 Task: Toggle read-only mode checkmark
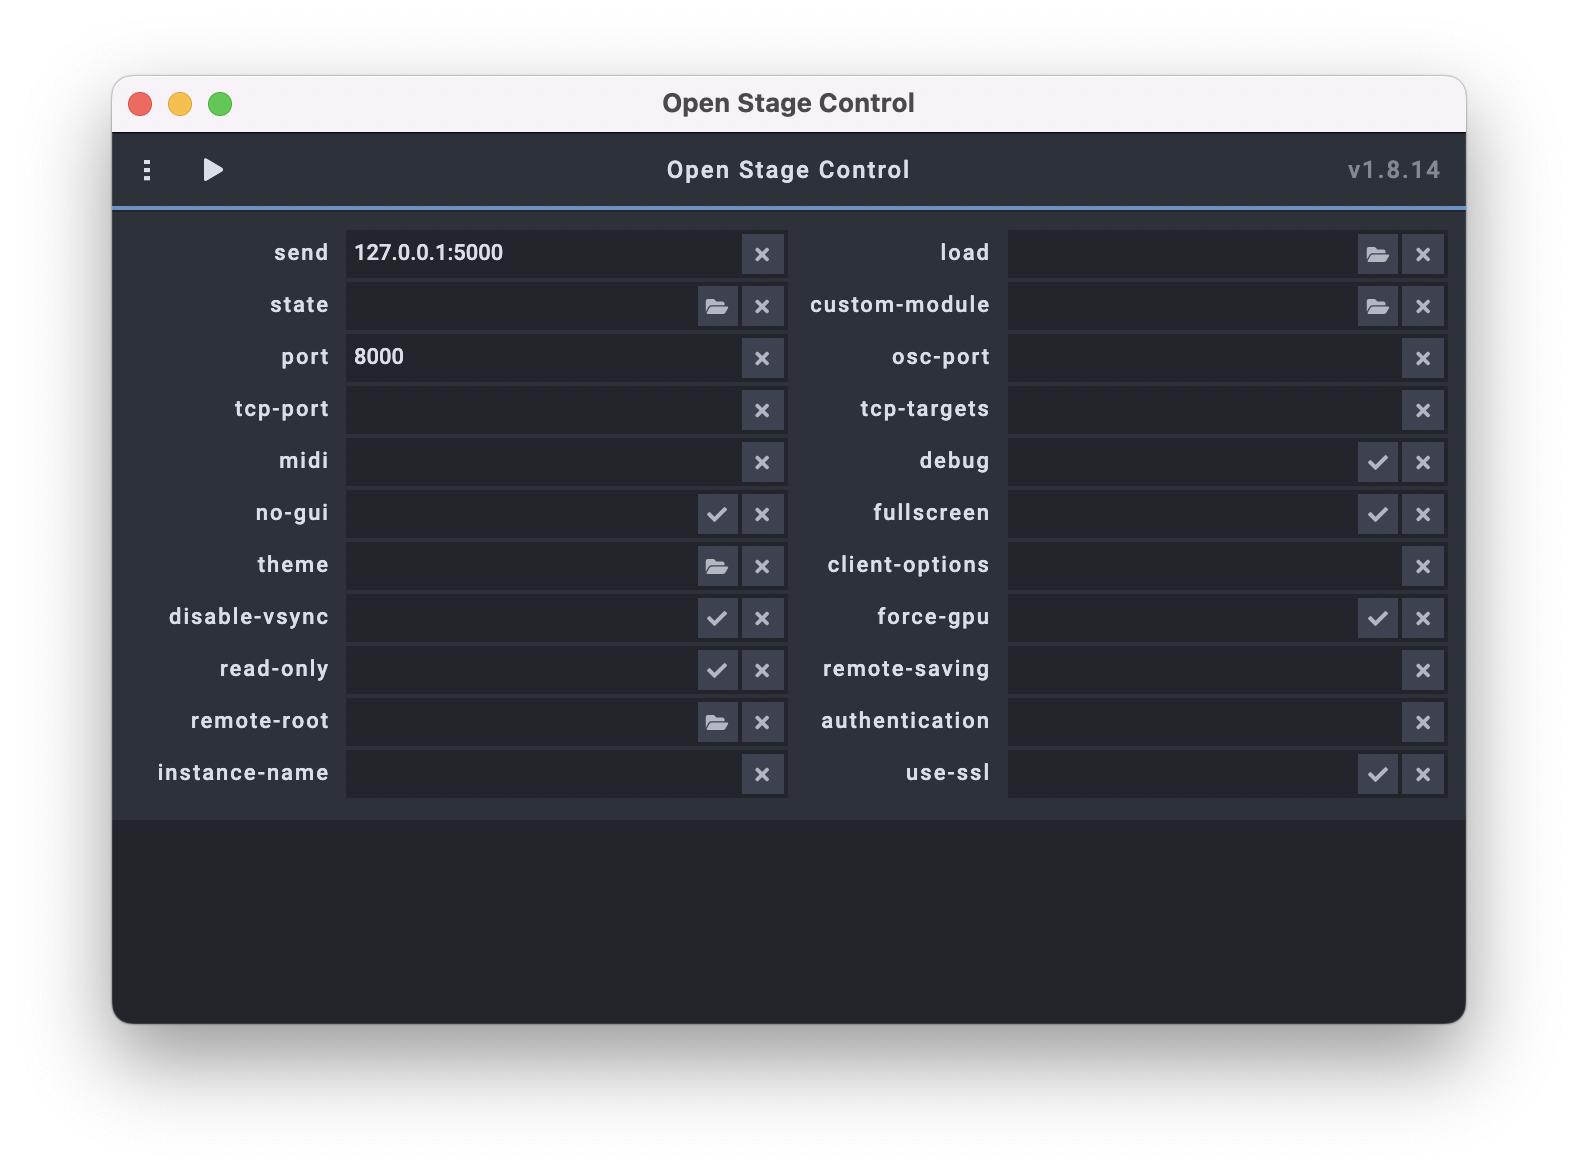coord(716,670)
